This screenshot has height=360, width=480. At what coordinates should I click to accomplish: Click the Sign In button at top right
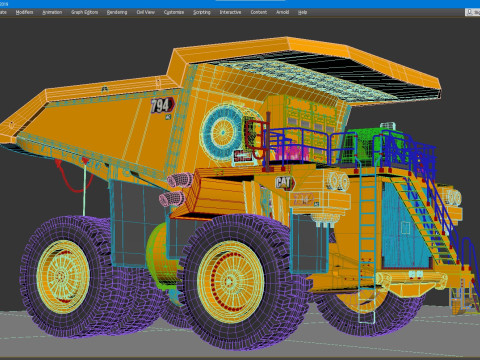click(473, 12)
